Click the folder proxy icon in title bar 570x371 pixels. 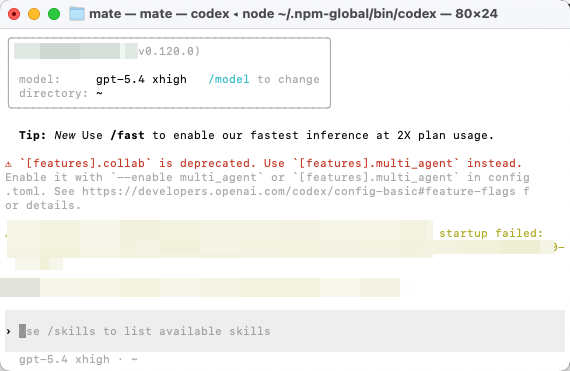(x=77, y=14)
